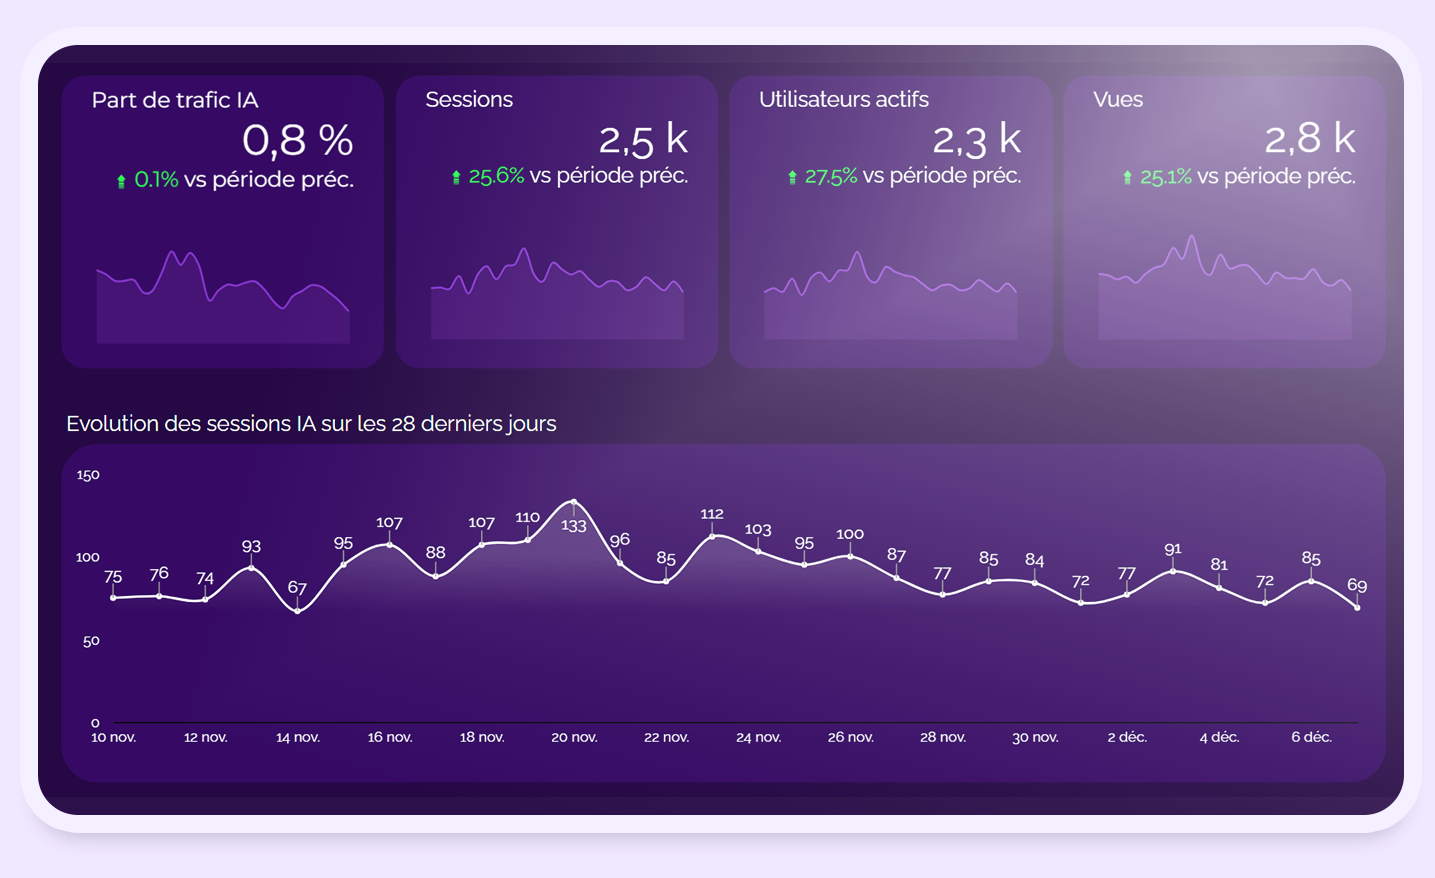This screenshot has height=878, width=1435.
Task: Click the 2,8 k Vues value
Action: [x=1309, y=139]
